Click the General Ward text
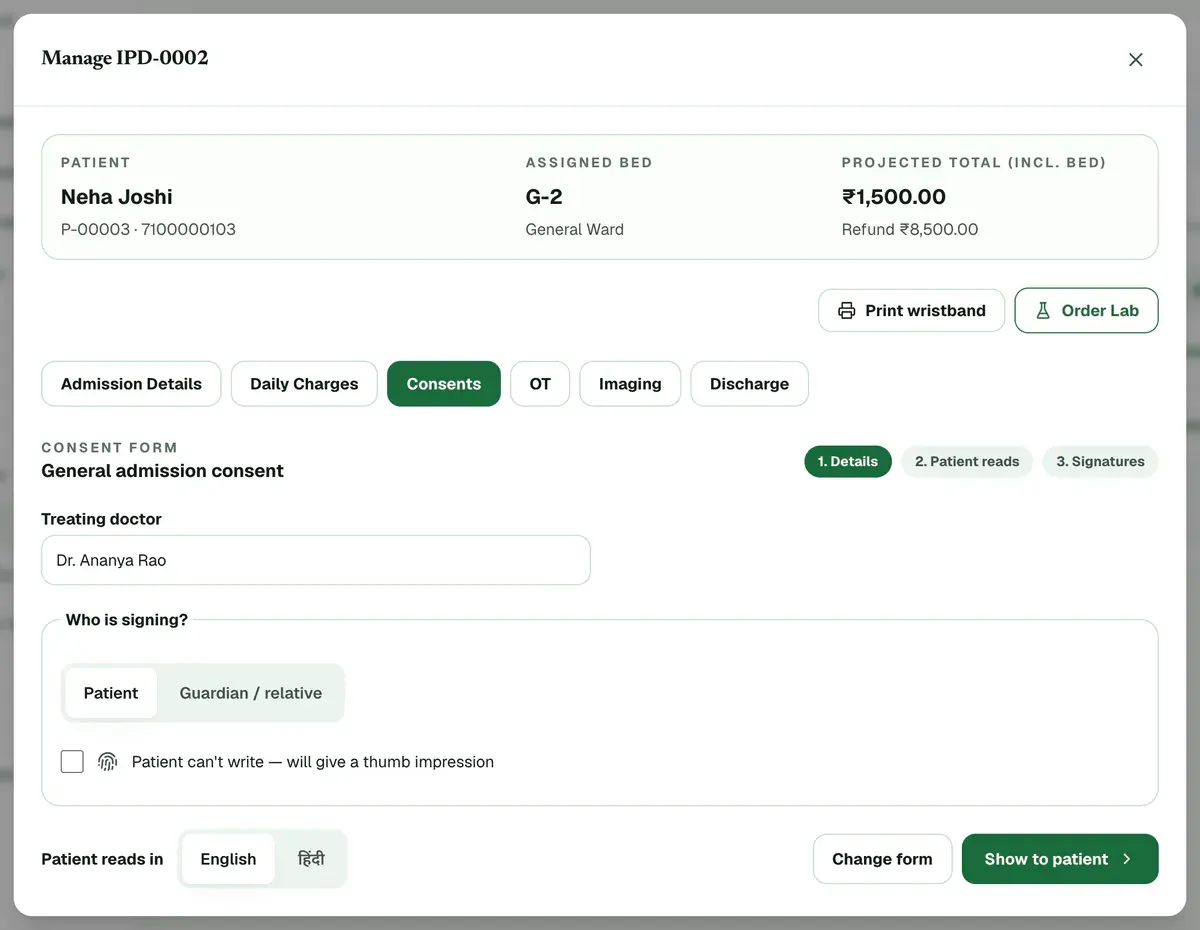 point(575,229)
